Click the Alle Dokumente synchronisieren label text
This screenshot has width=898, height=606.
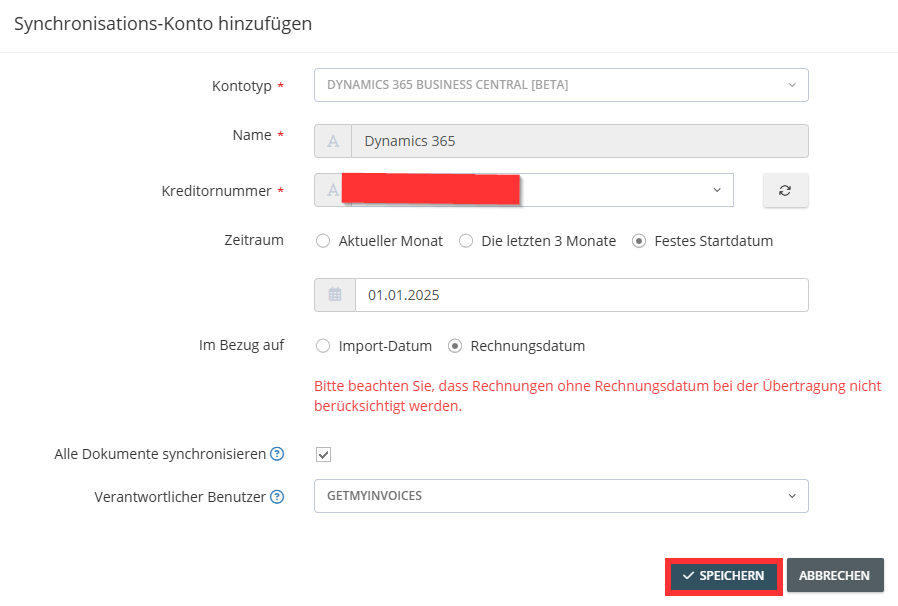[x=160, y=454]
